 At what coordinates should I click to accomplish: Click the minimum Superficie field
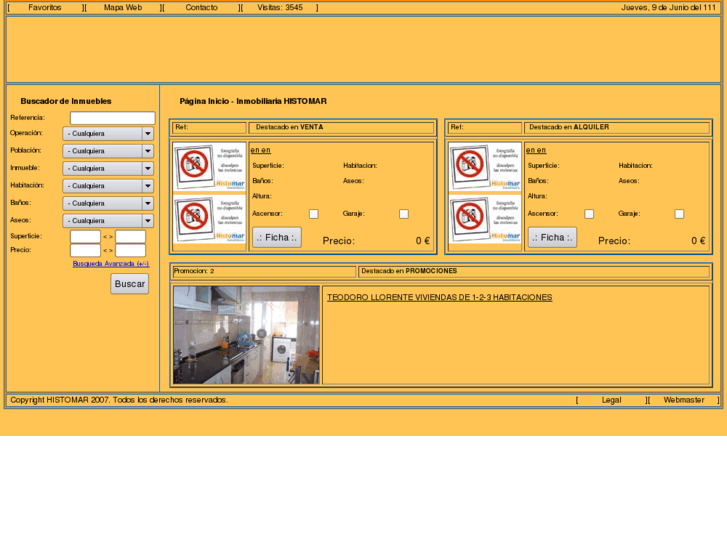[x=85, y=237]
